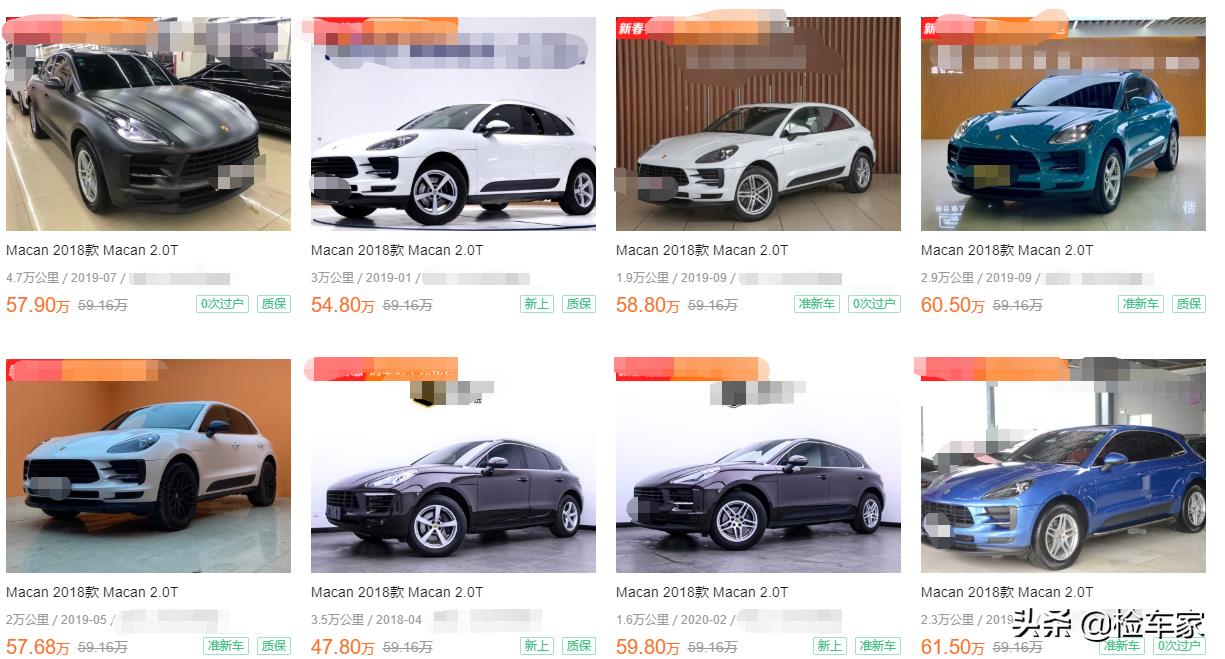Open the silver Macan on orange background

click(148, 466)
